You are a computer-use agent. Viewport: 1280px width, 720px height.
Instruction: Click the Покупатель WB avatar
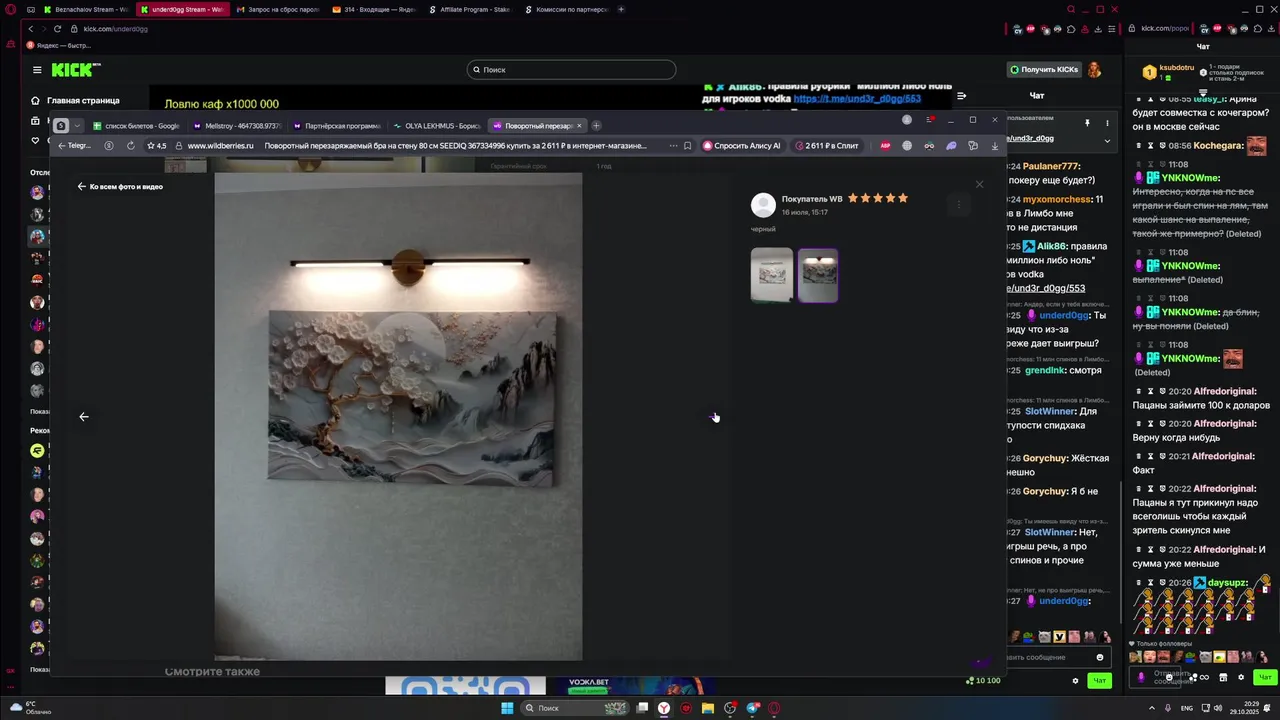763,205
